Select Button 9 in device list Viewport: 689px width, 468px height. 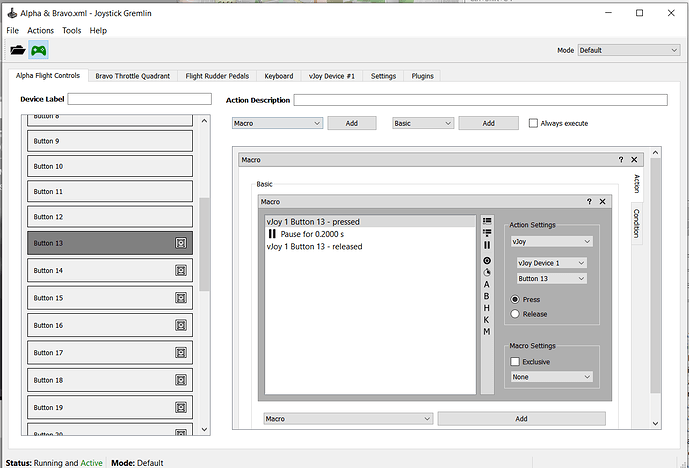(110, 141)
